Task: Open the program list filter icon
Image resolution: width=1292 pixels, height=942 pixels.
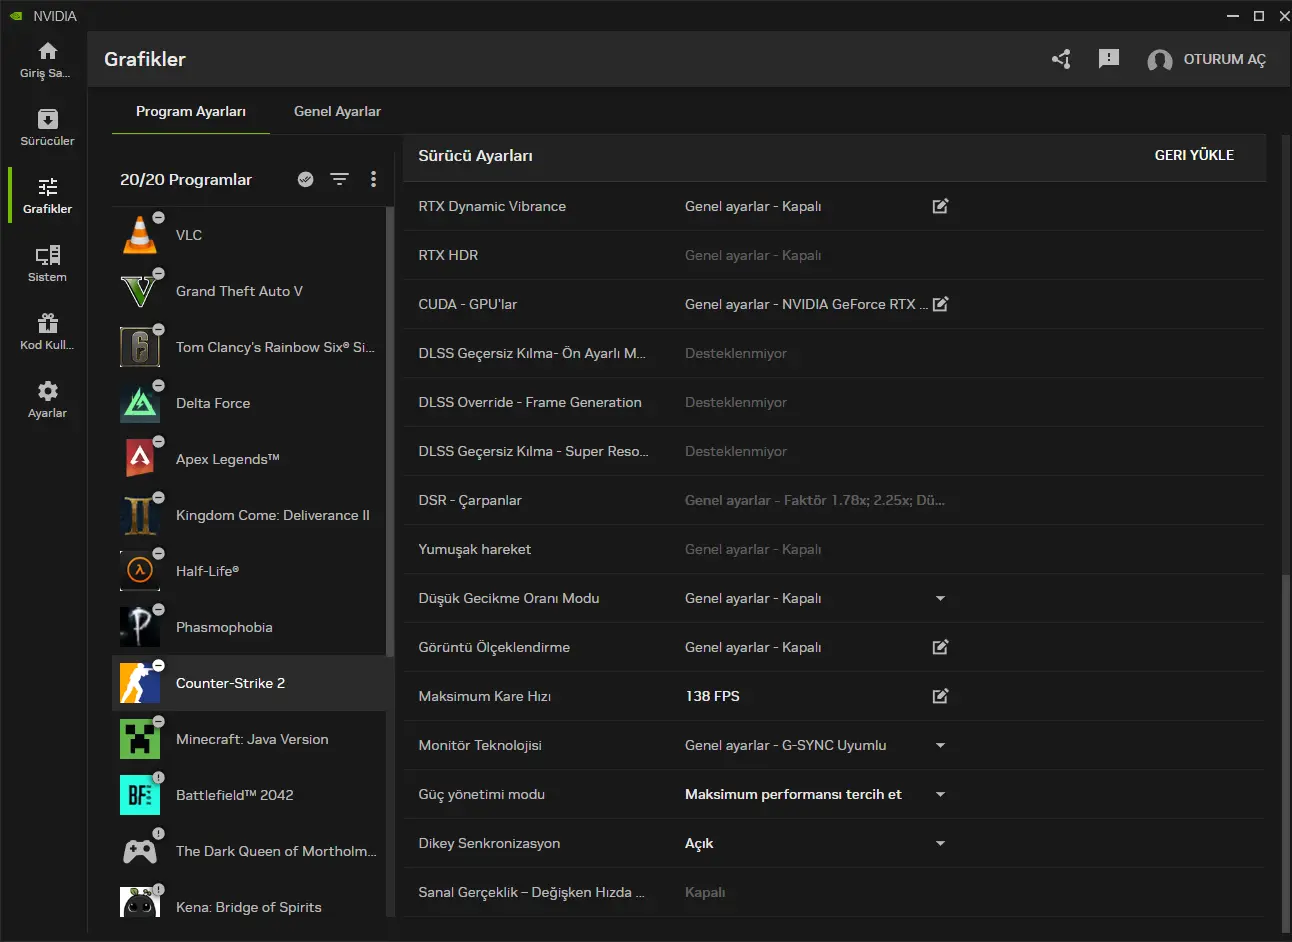Action: click(x=340, y=179)
